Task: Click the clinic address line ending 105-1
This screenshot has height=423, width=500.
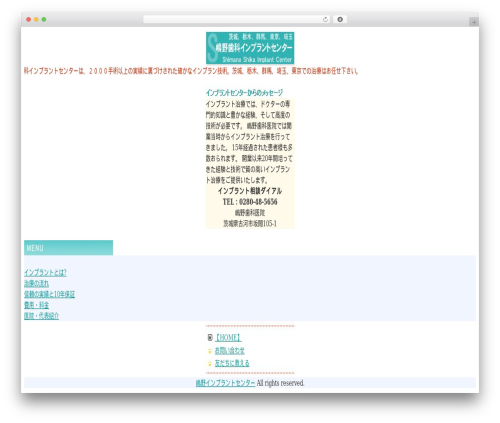Action: point(250,224)
